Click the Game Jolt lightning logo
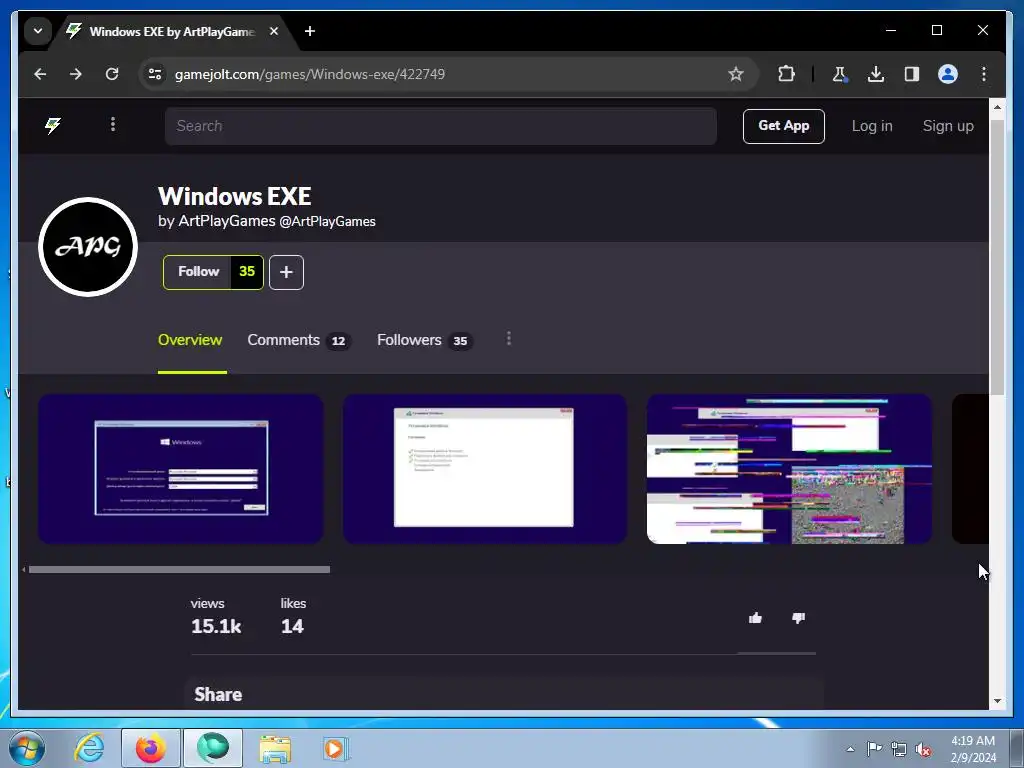 point(53,125)
